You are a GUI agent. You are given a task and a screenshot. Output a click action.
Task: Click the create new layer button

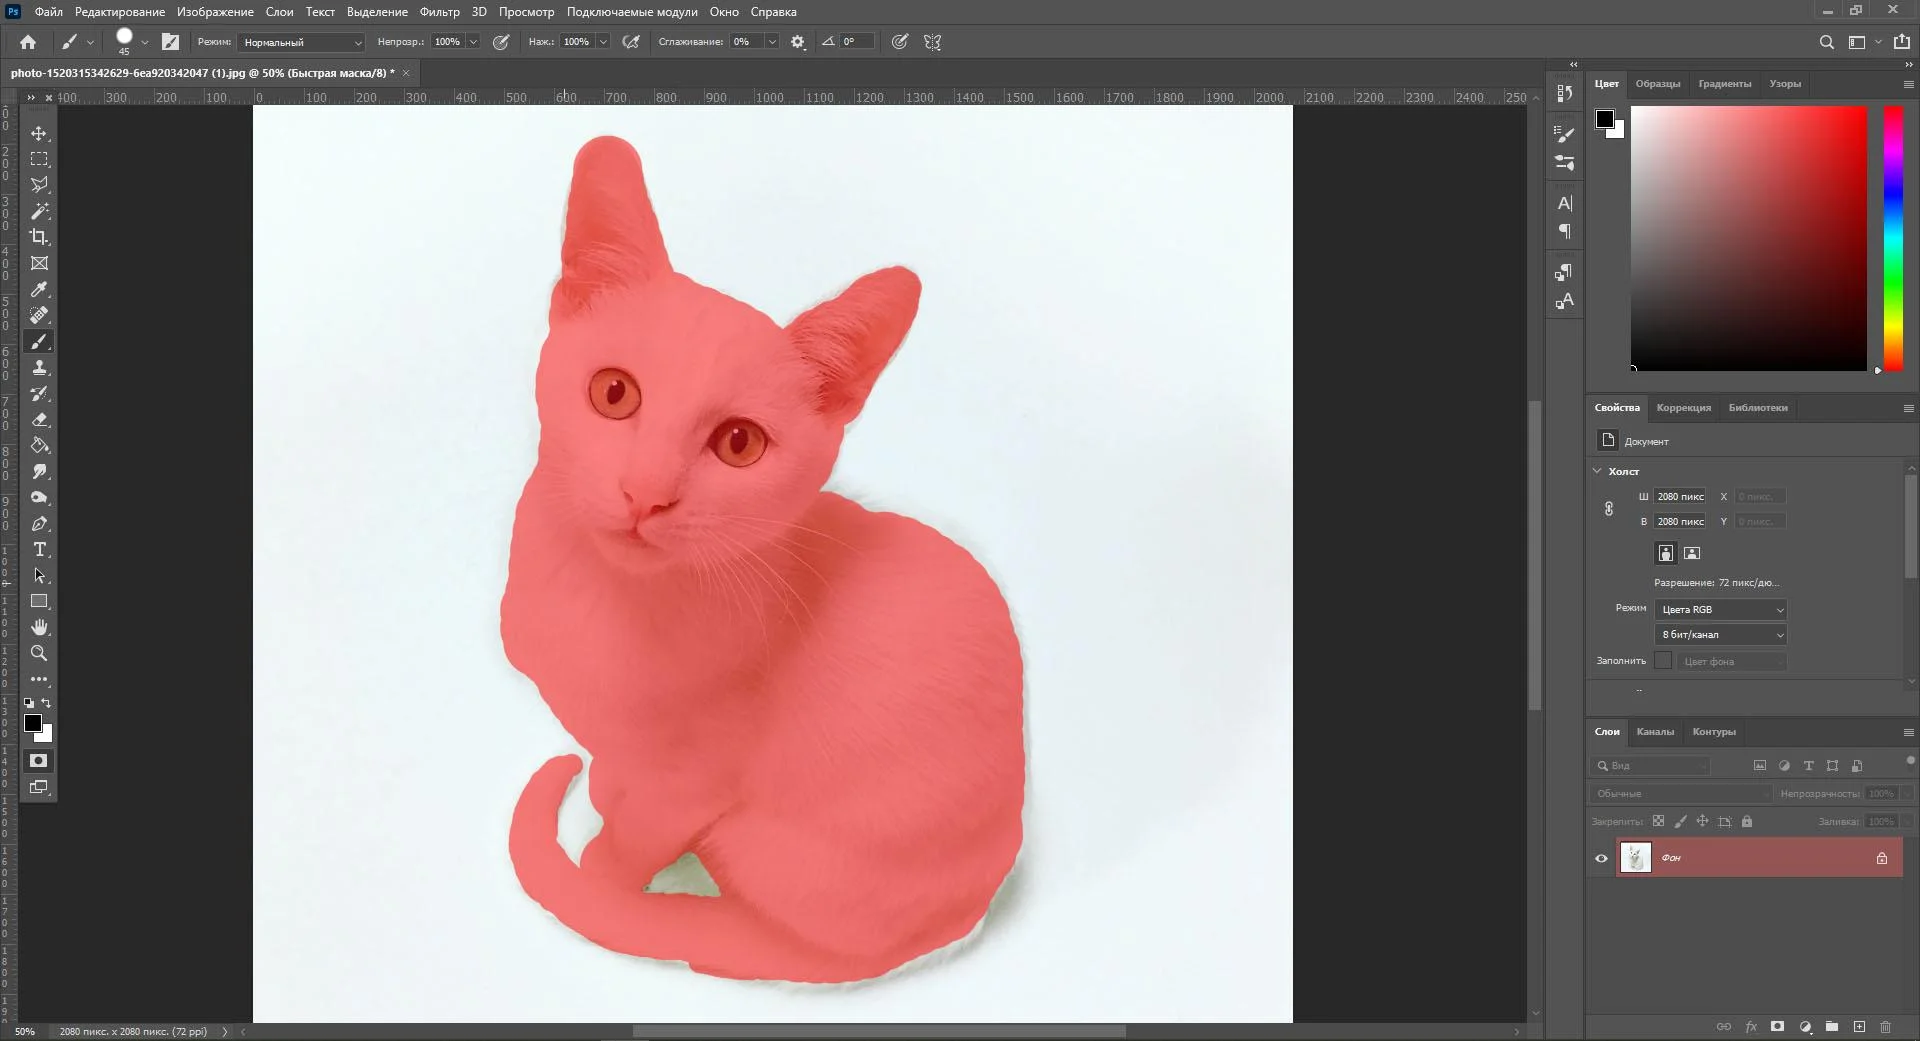(x=1859, y=1027)
